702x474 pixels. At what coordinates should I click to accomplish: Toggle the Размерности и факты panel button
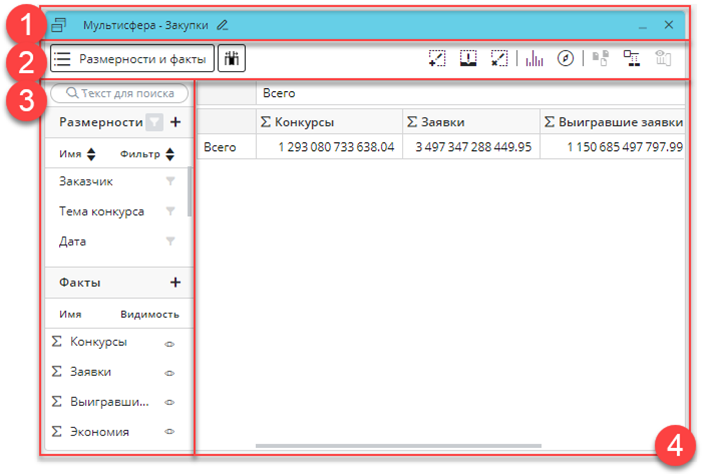tap(132, 59)
